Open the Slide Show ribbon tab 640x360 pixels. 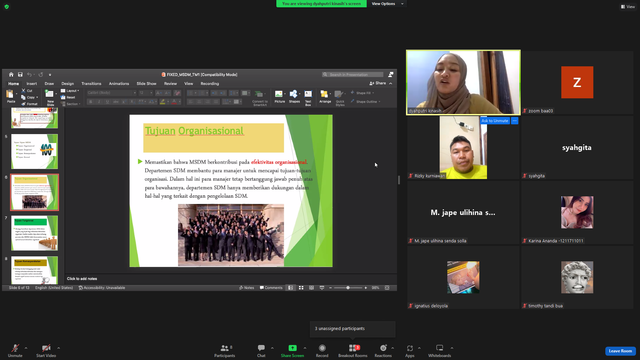pos(146,84)
